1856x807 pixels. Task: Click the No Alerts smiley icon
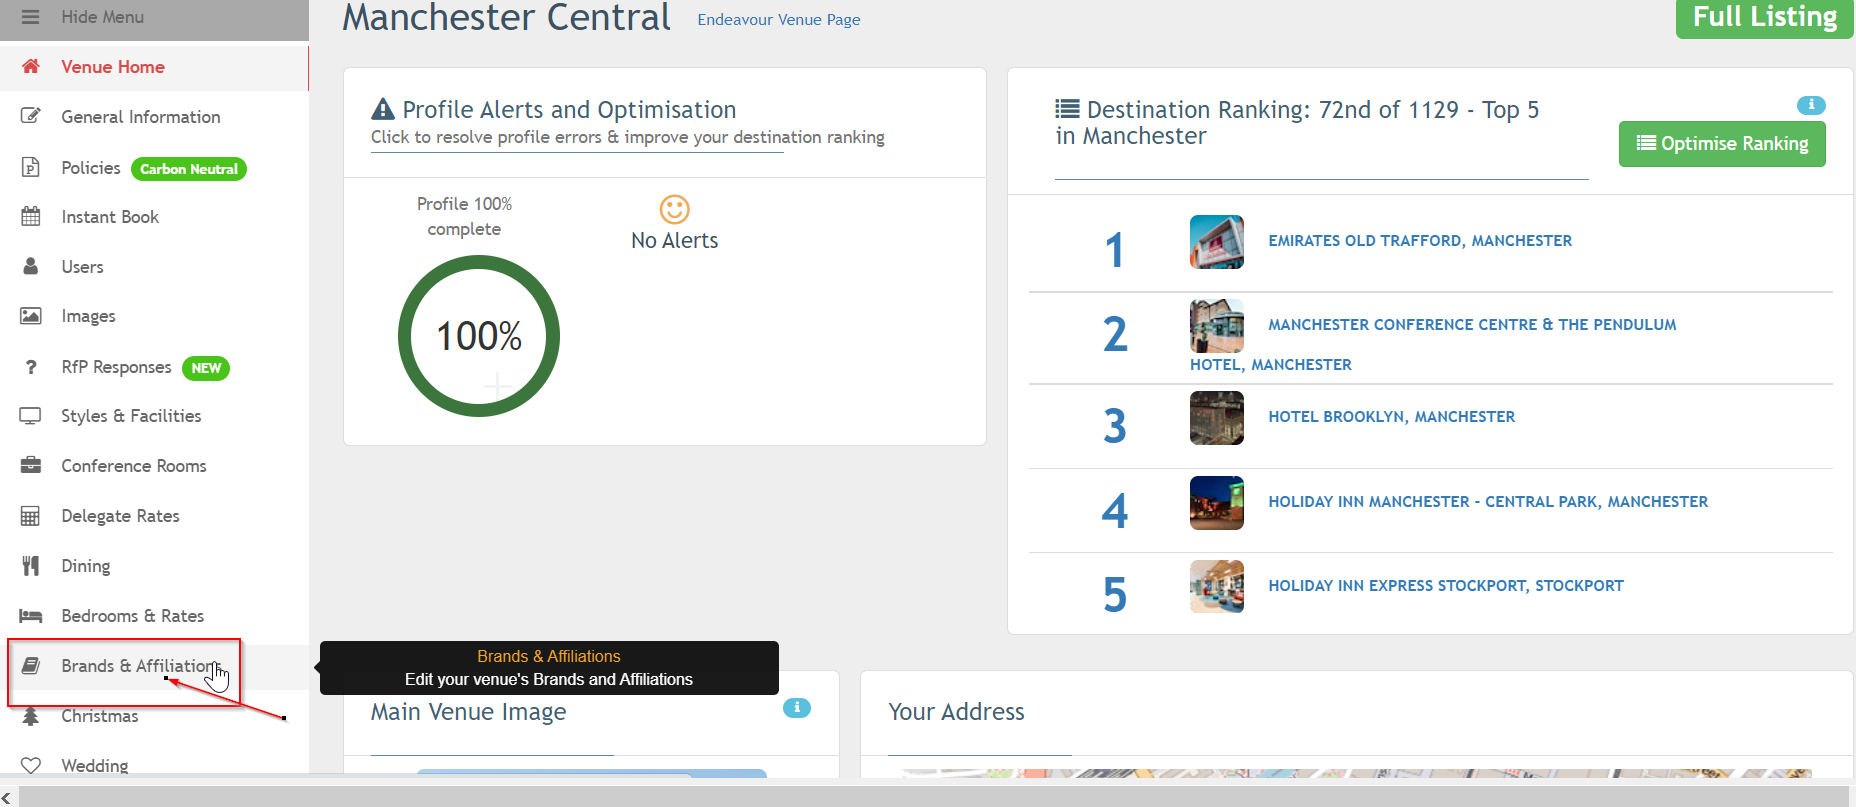675,209
